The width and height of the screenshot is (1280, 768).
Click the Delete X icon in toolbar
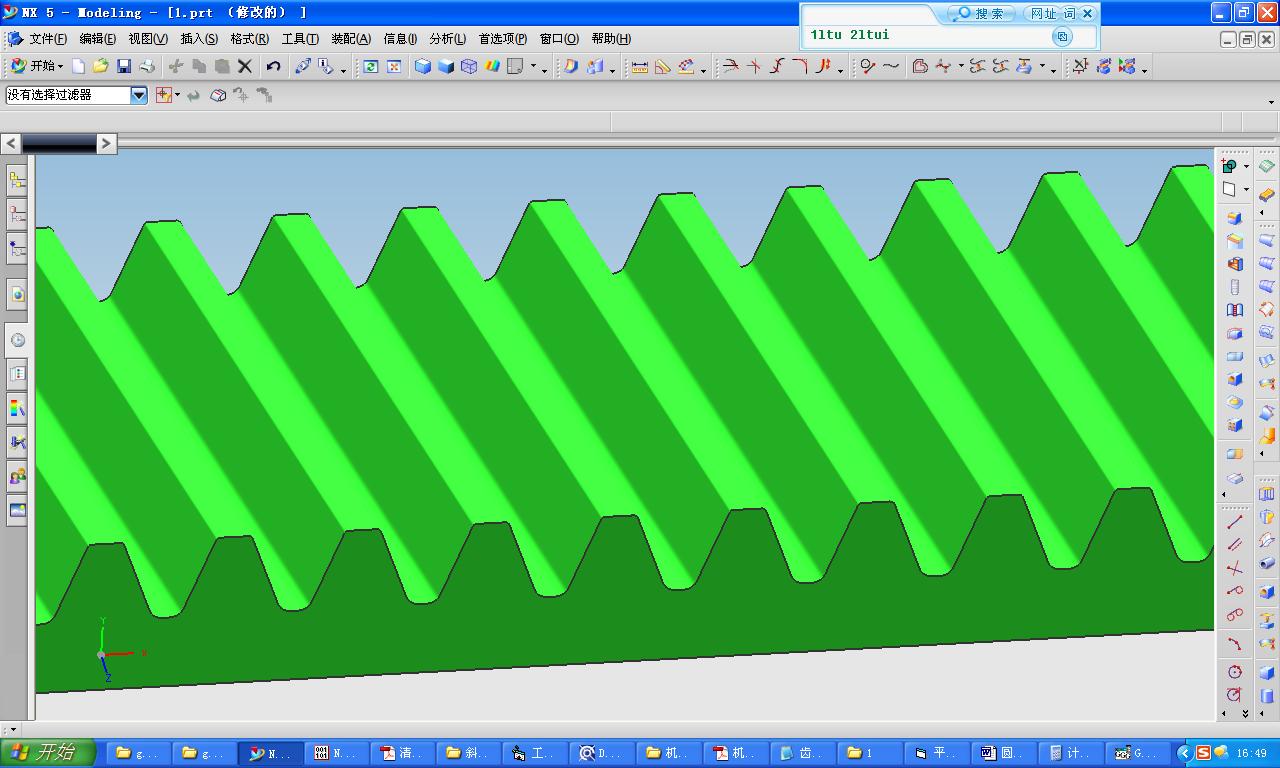[x=244, y=67]
